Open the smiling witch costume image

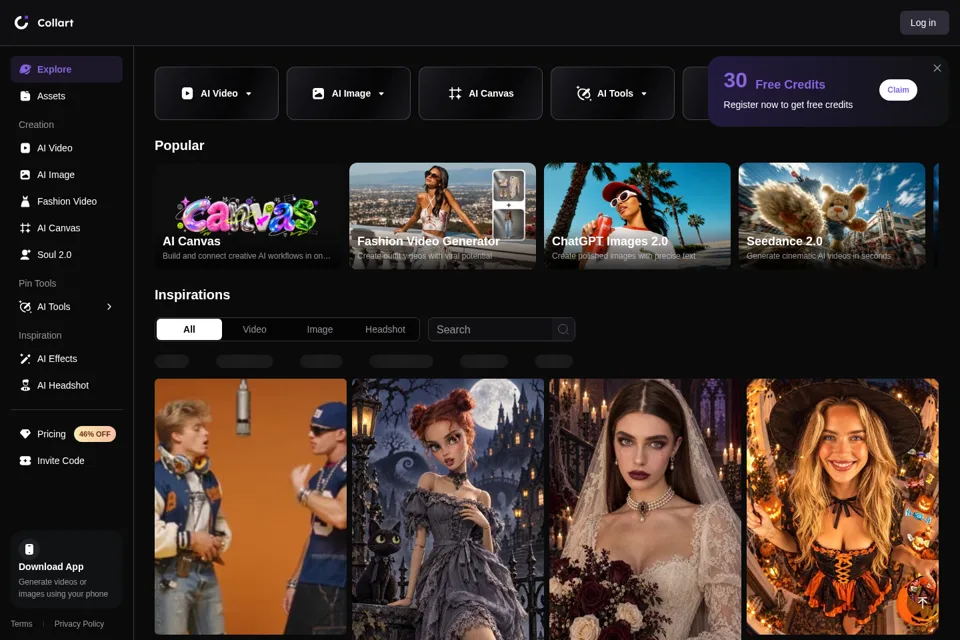(842, 506)
